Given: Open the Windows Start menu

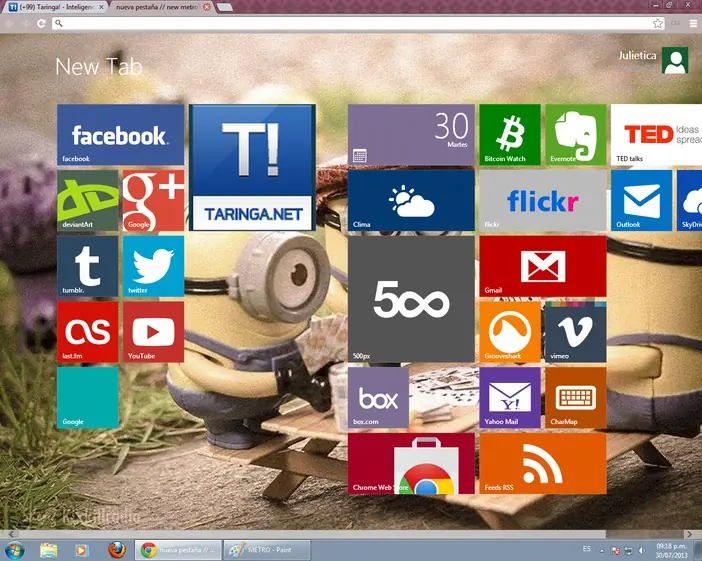Looking at the screenshot, I should coord(15,550).
